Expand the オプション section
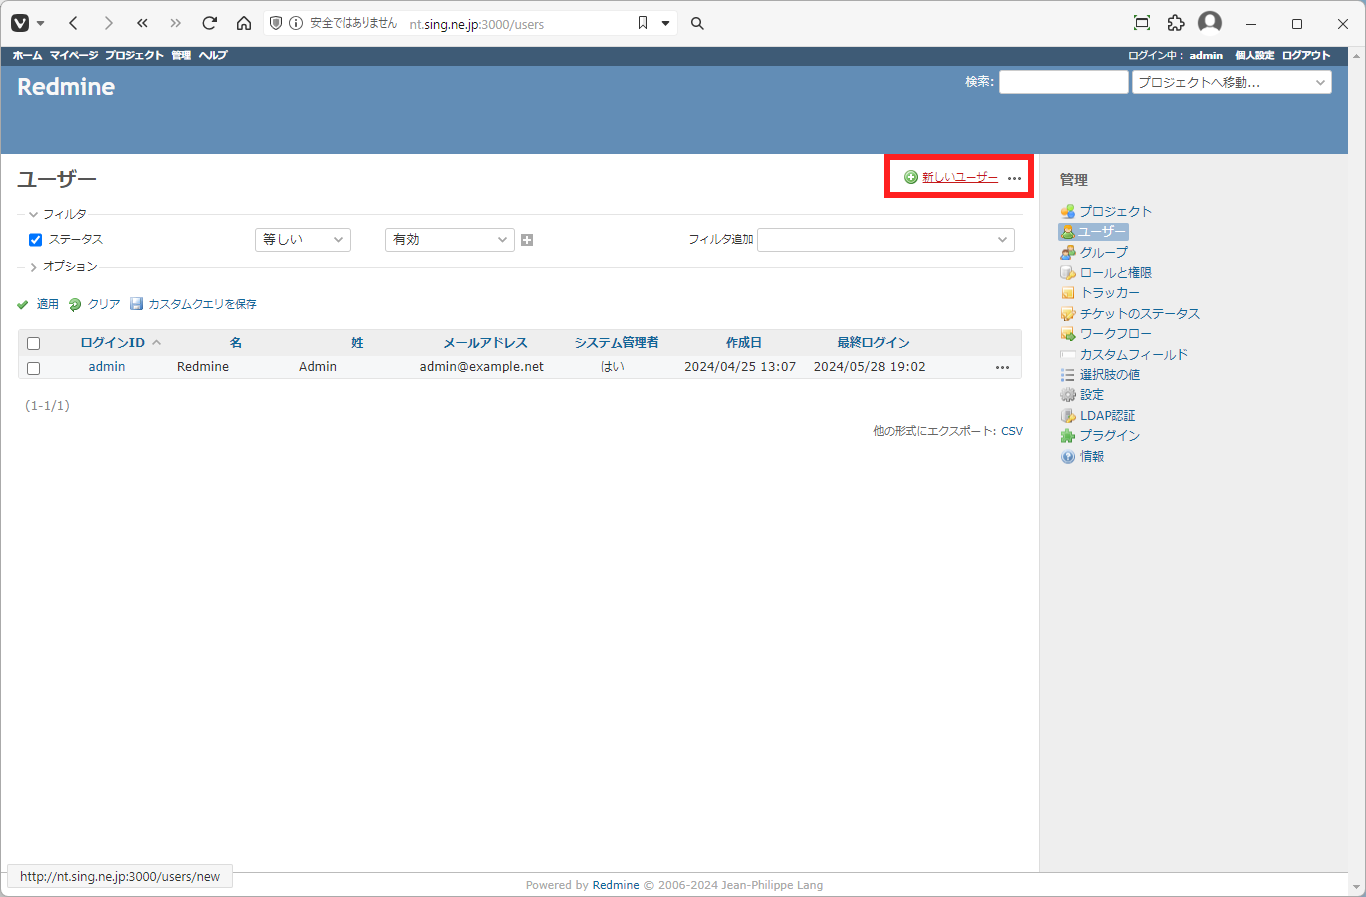Viewport: 1366px width, 897px height. click(x=62, y=266)
